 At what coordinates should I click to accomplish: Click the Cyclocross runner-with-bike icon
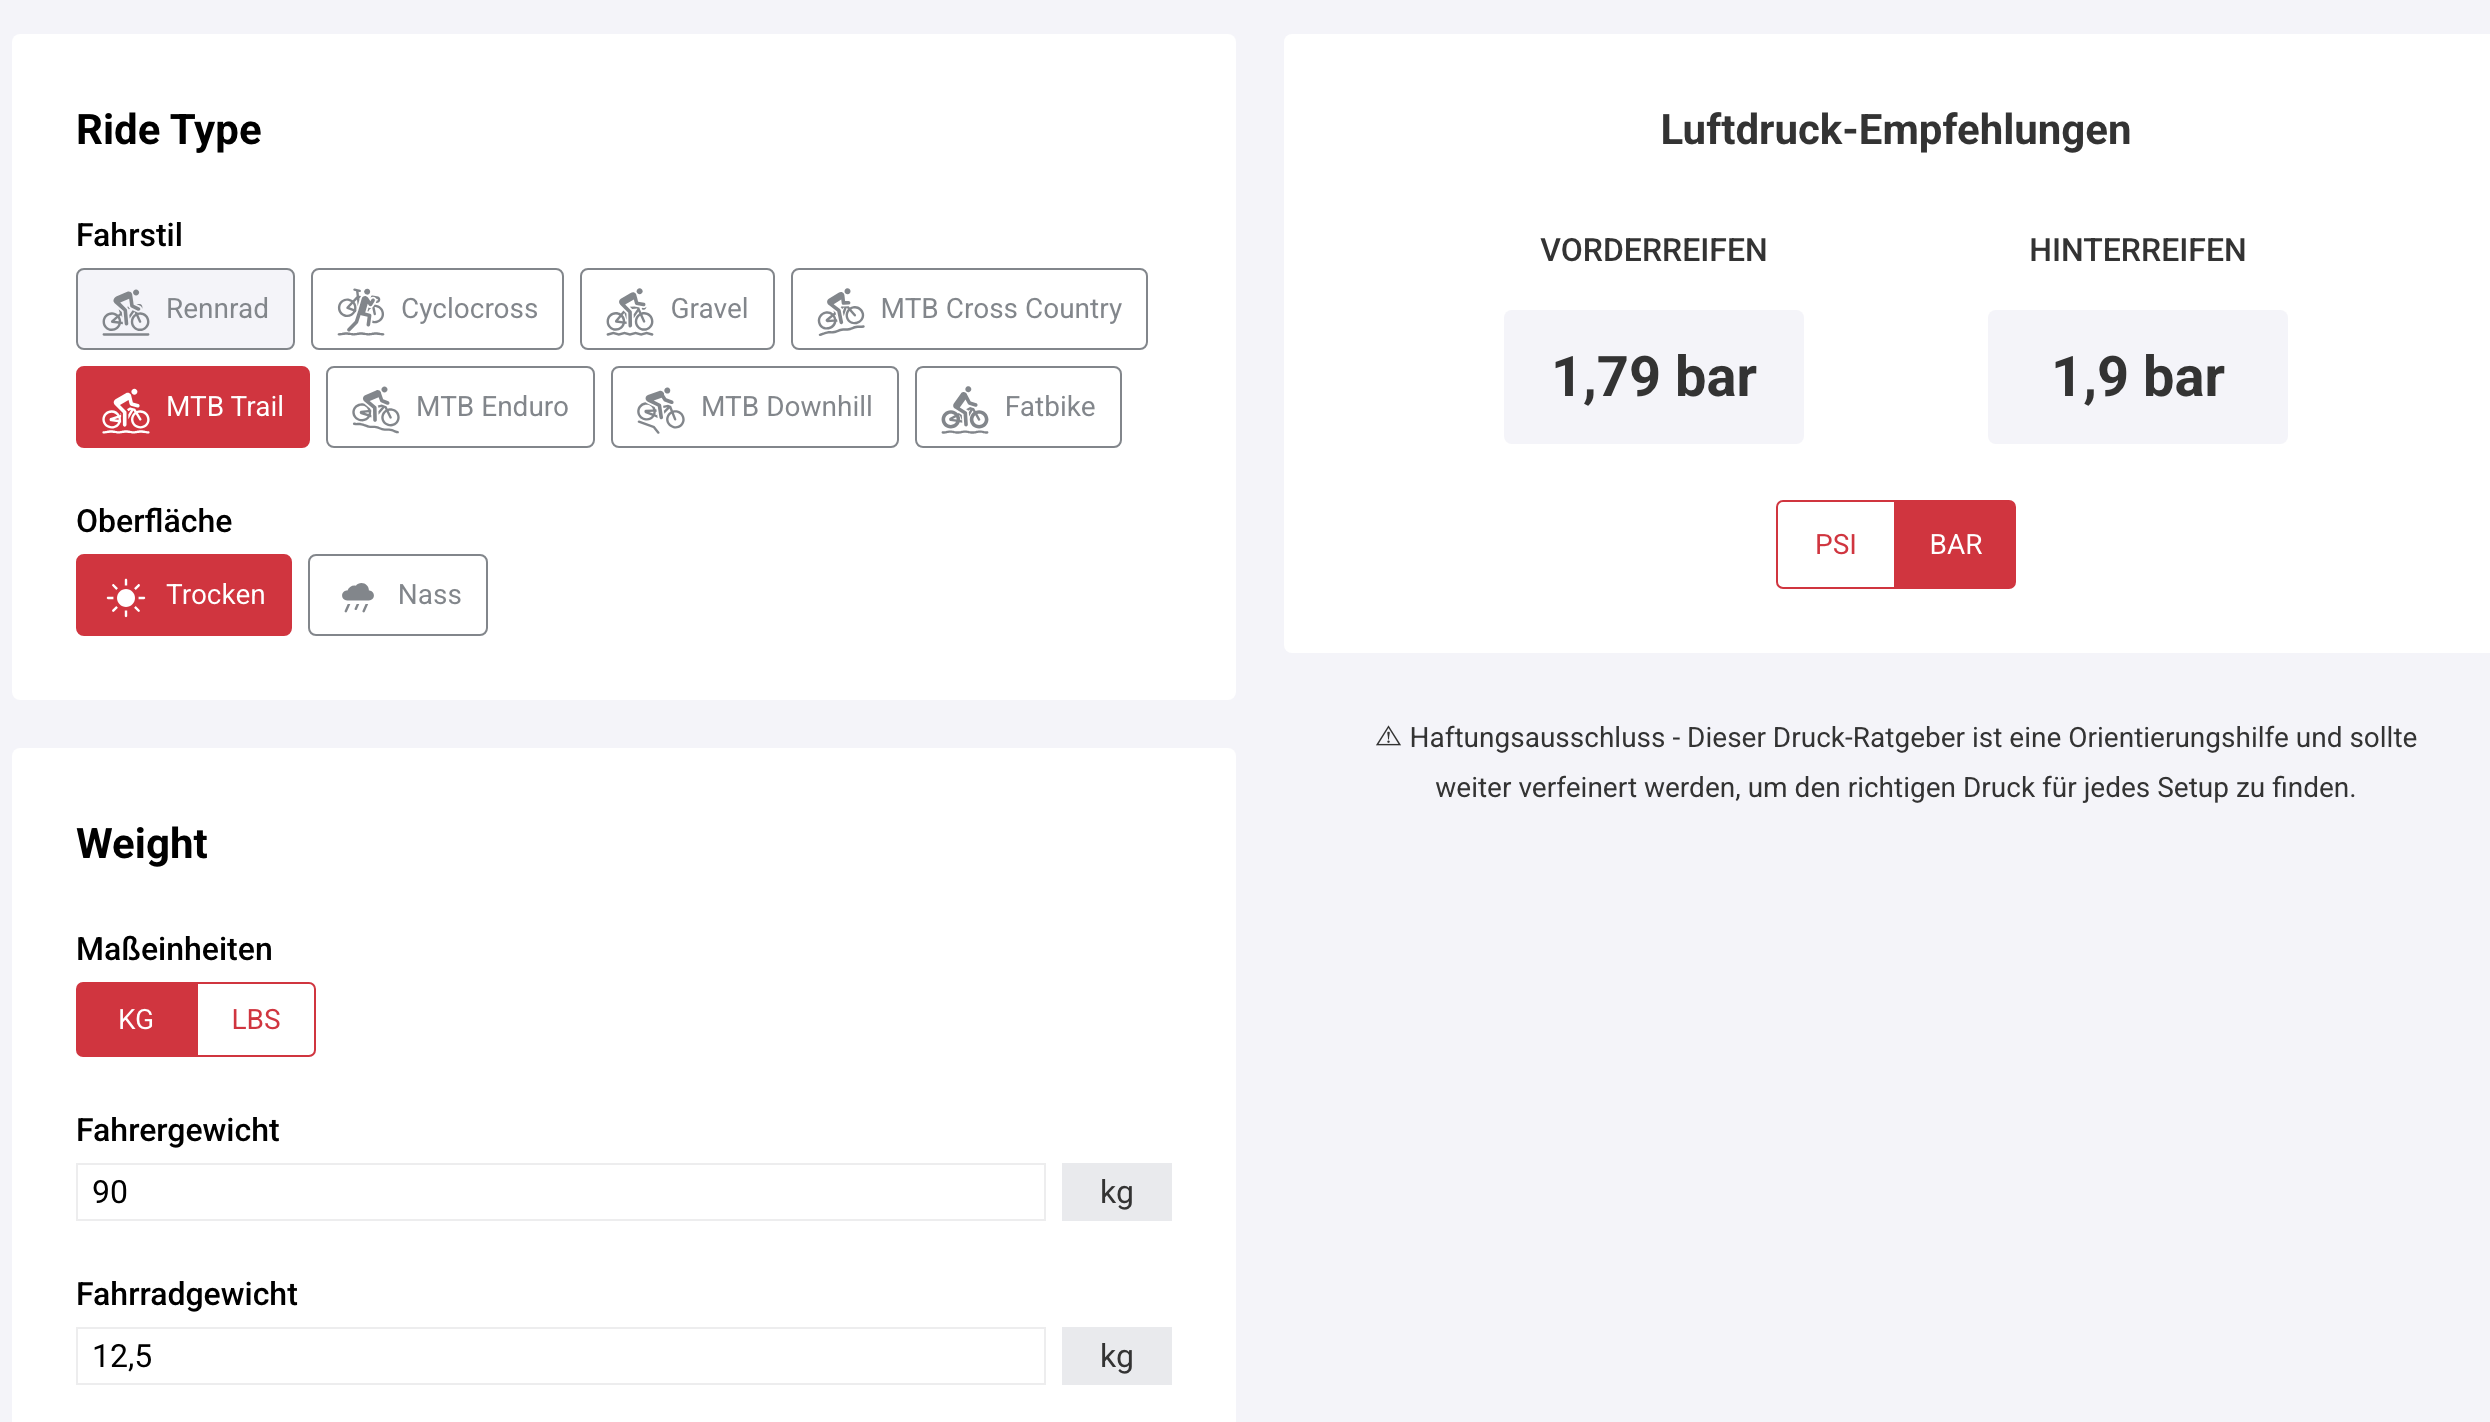361,311
